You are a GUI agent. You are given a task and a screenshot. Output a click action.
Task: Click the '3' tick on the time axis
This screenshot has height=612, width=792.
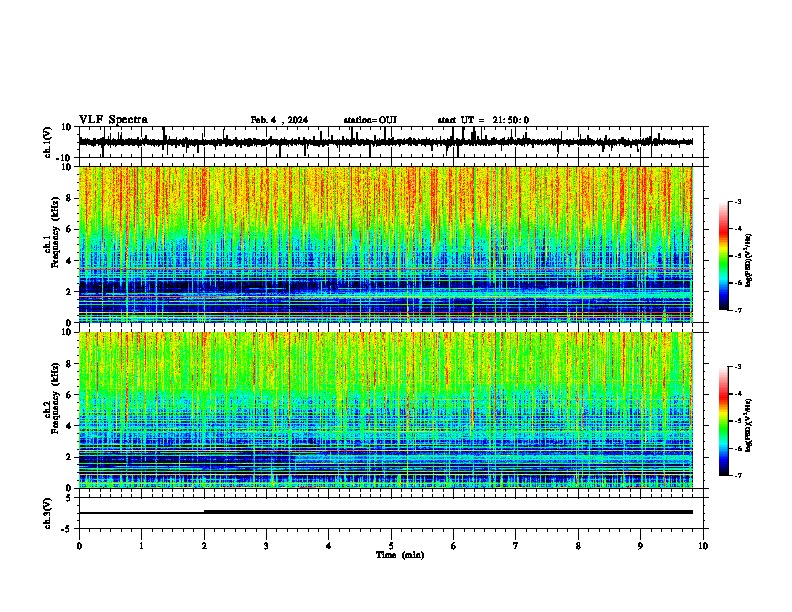266,546
